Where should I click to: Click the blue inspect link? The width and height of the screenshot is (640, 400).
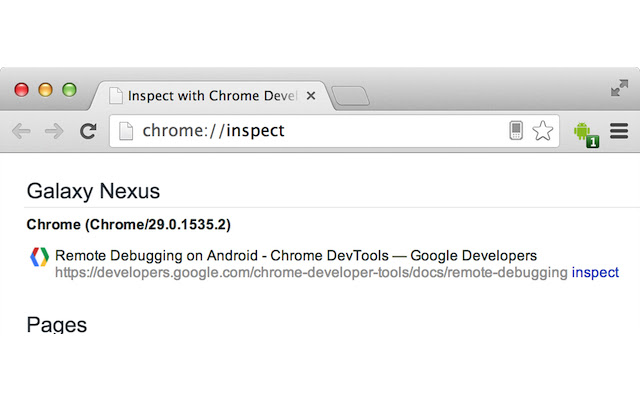pyautogui.click(x=595, y=272)
